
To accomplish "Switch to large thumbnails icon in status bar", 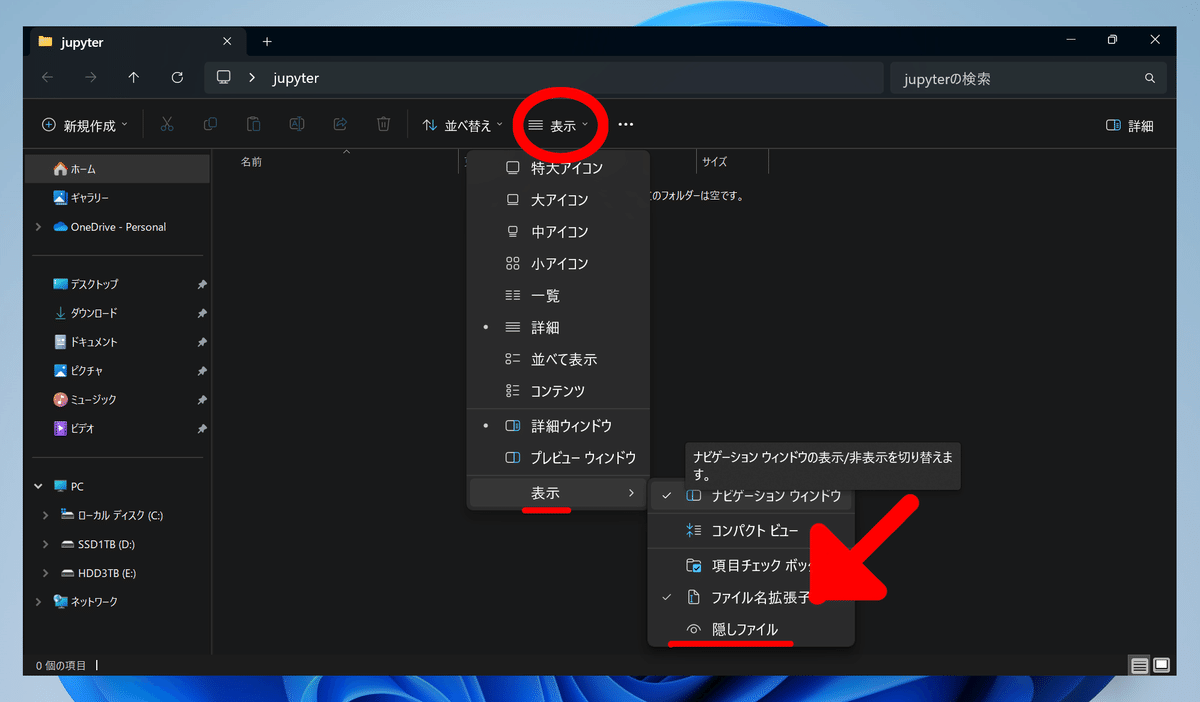I will click(x=1161, y=665).
